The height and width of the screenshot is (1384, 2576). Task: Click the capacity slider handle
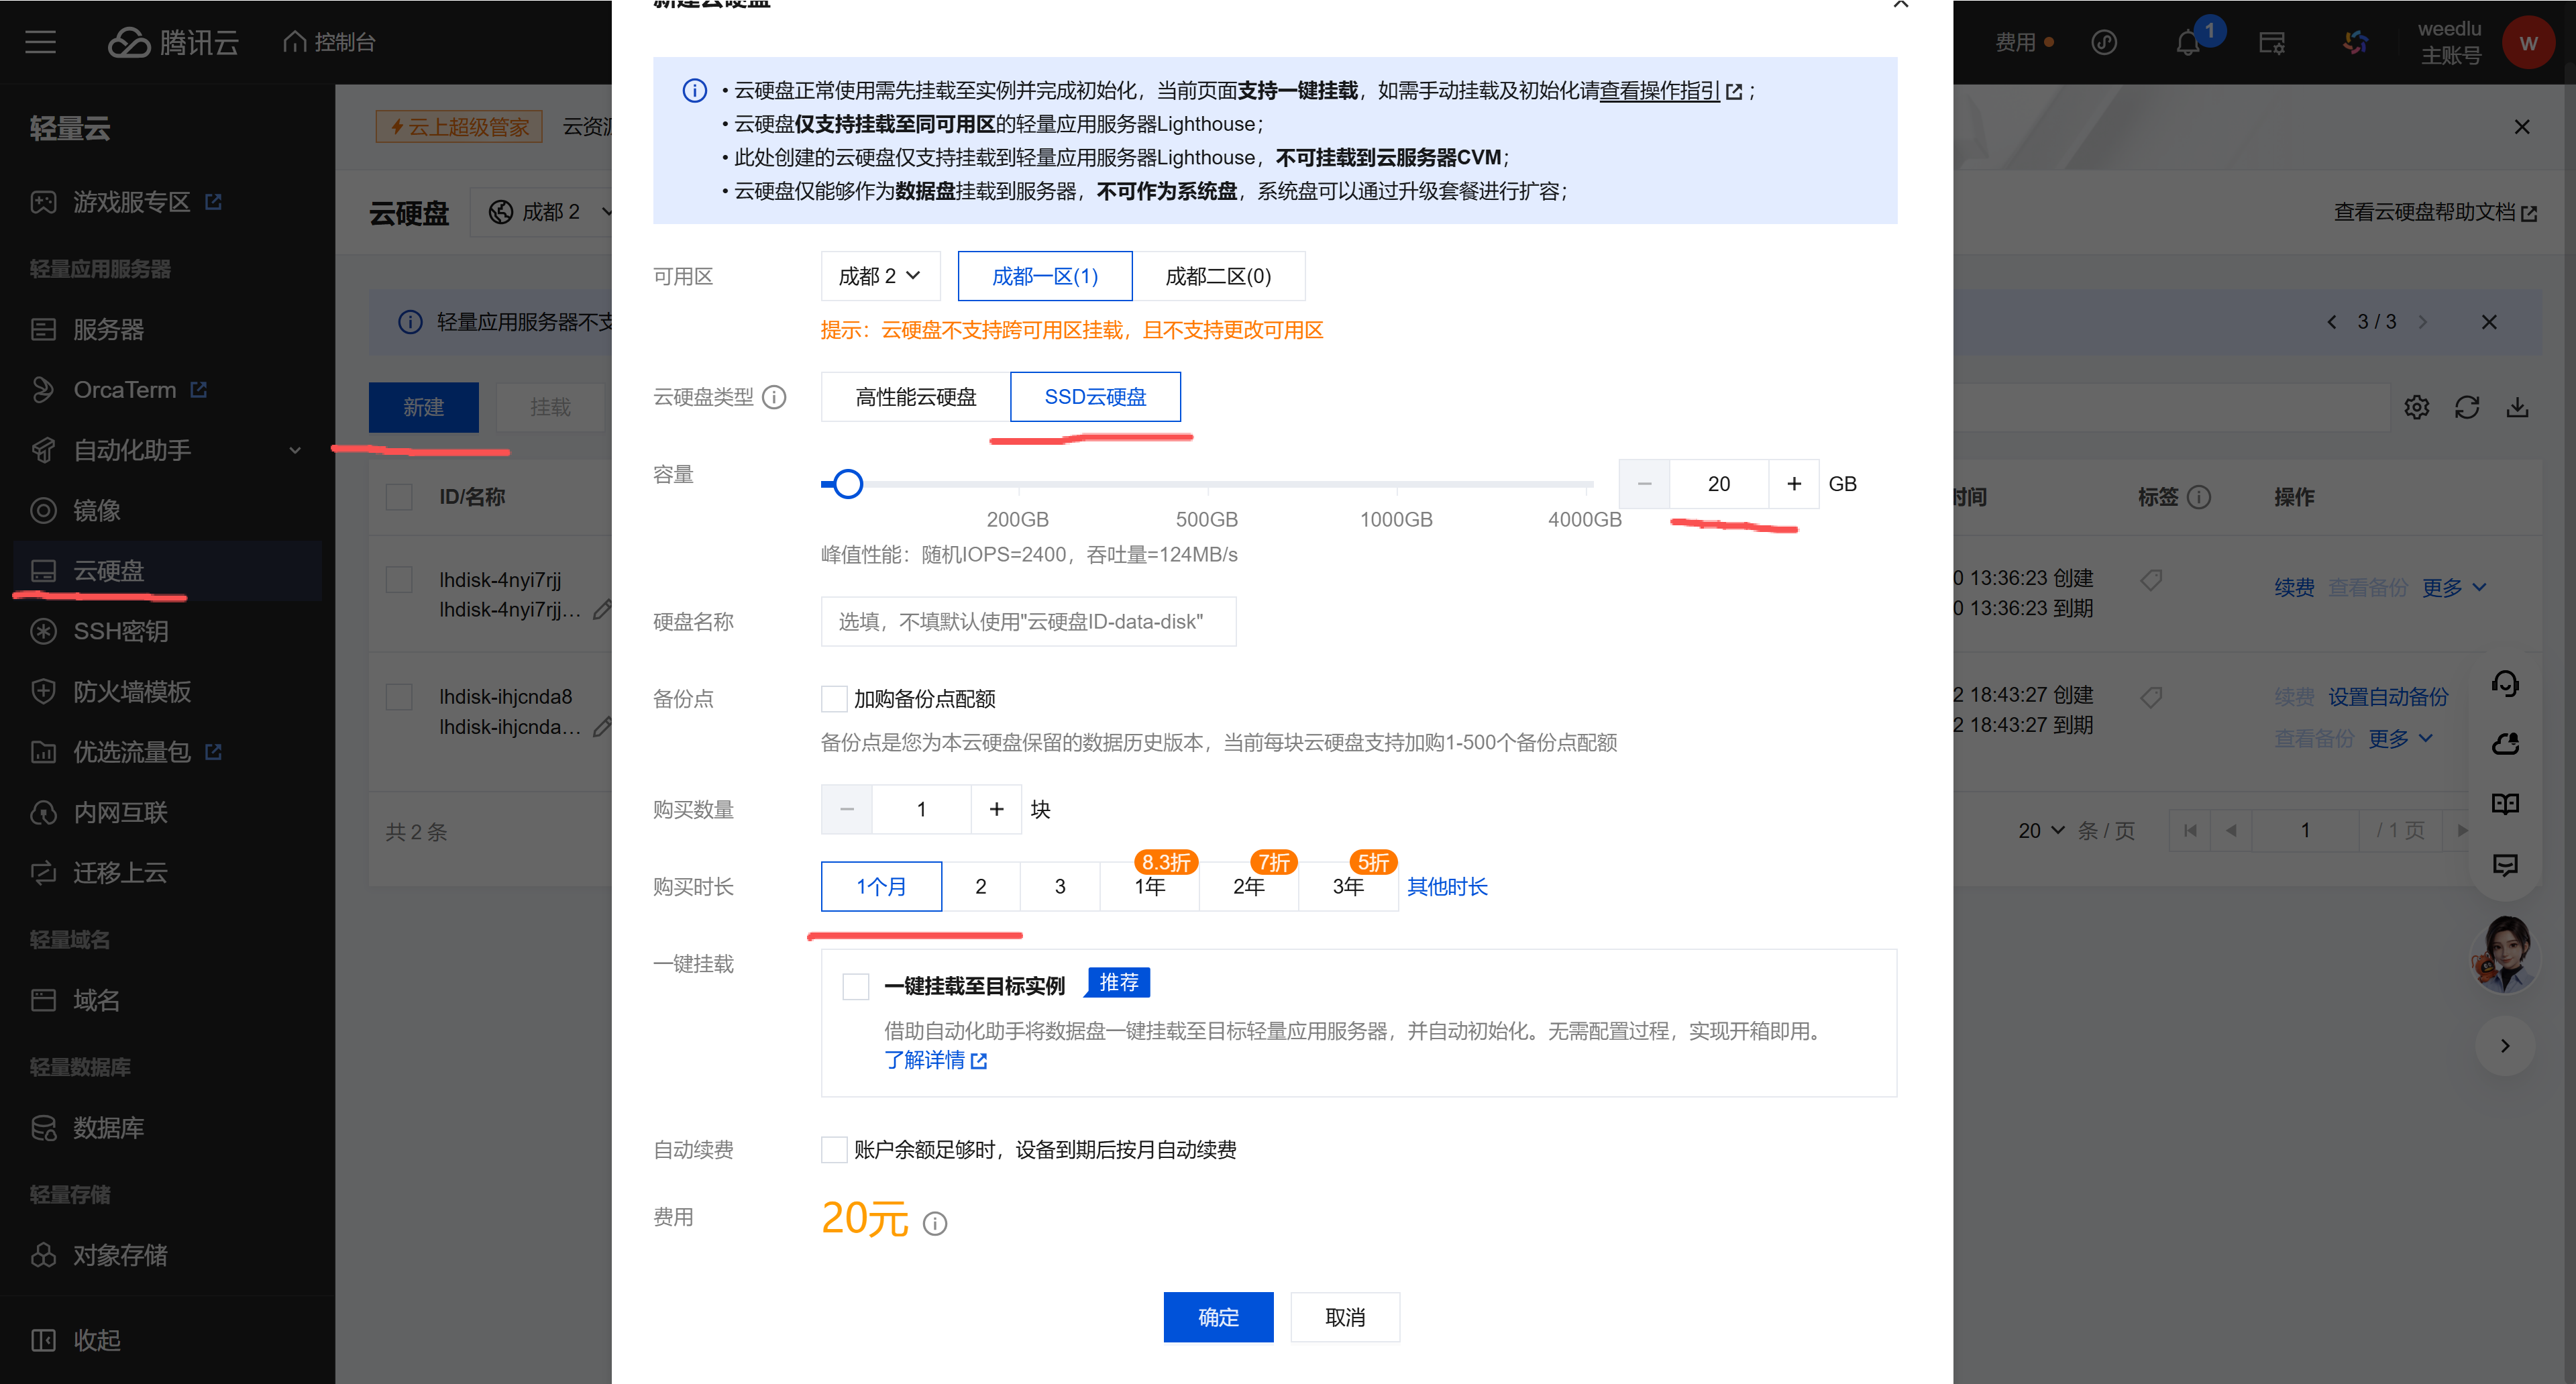(848, 484)
